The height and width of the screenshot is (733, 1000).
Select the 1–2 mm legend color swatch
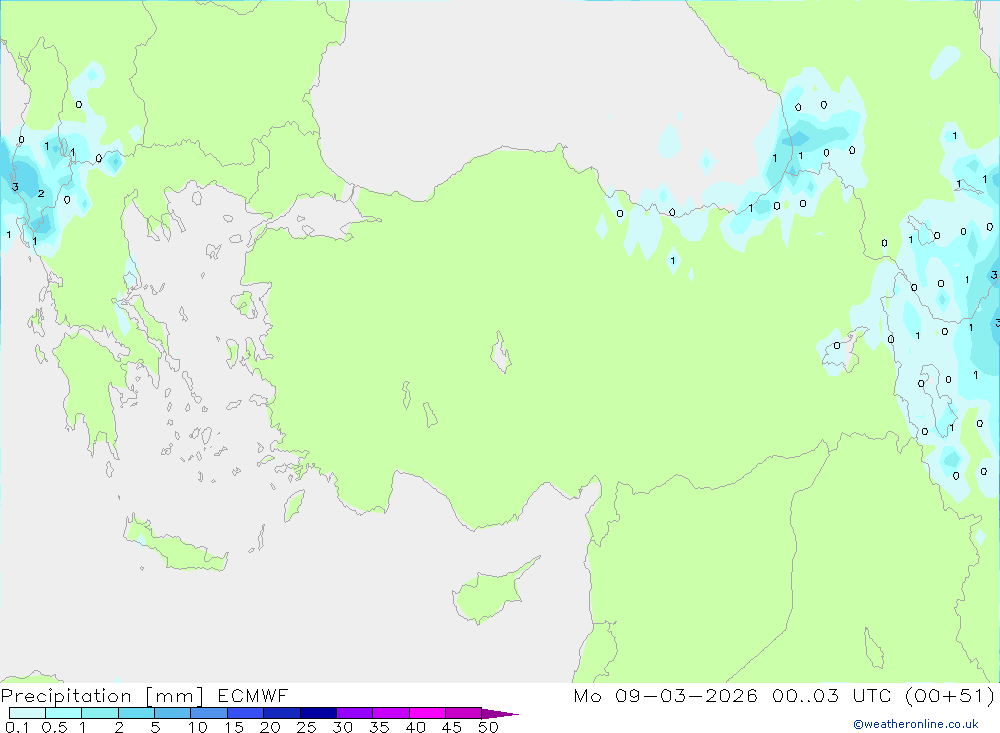(100, 713)
